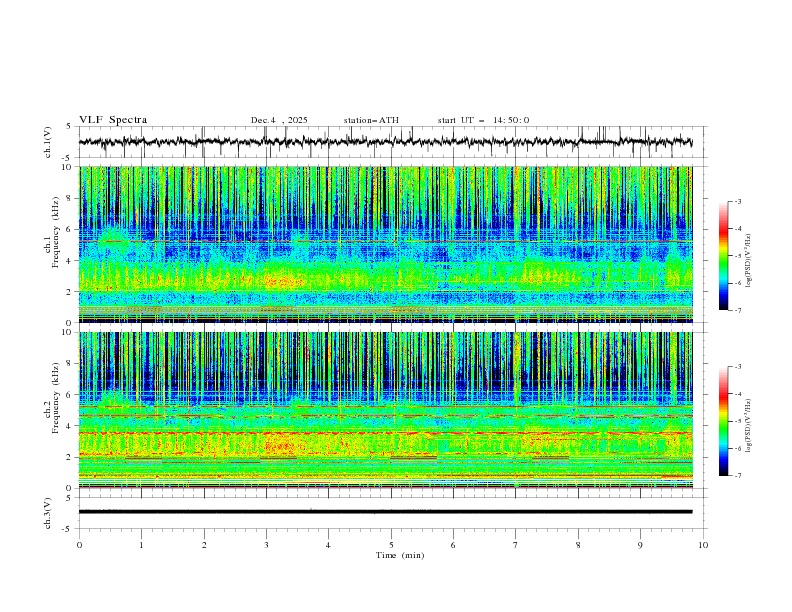Click the ch.2 colorbar "log(PSD)(V²/Hz)" label

point(749,425)
